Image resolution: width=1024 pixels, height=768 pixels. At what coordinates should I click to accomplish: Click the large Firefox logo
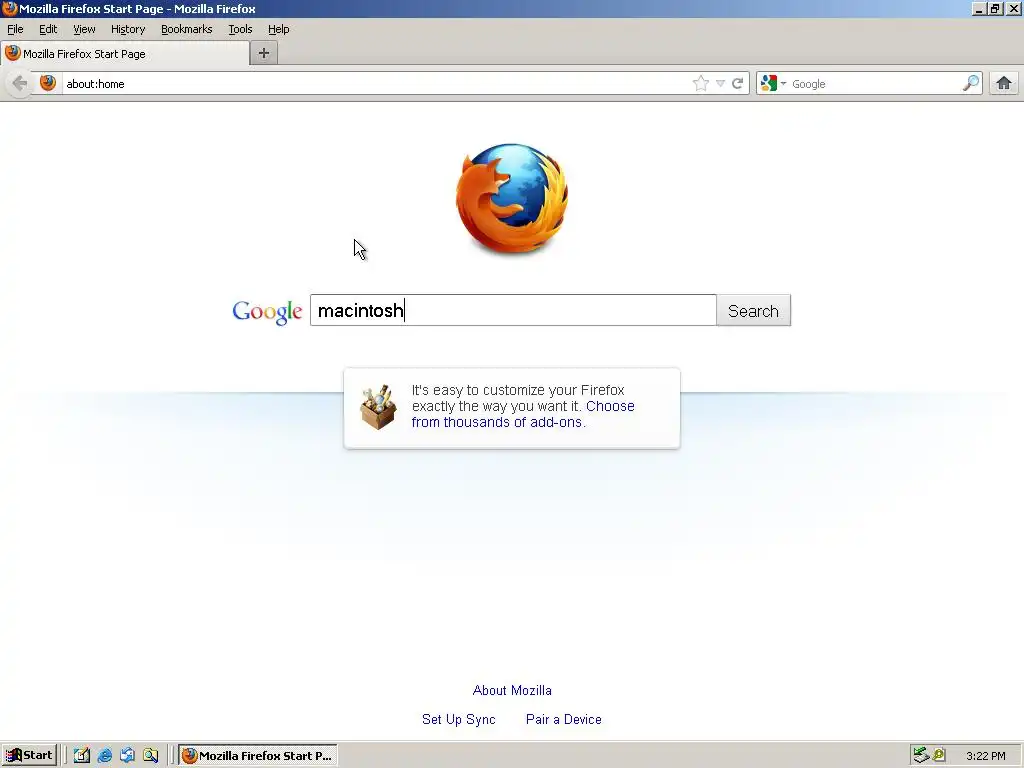coord(512,199)
